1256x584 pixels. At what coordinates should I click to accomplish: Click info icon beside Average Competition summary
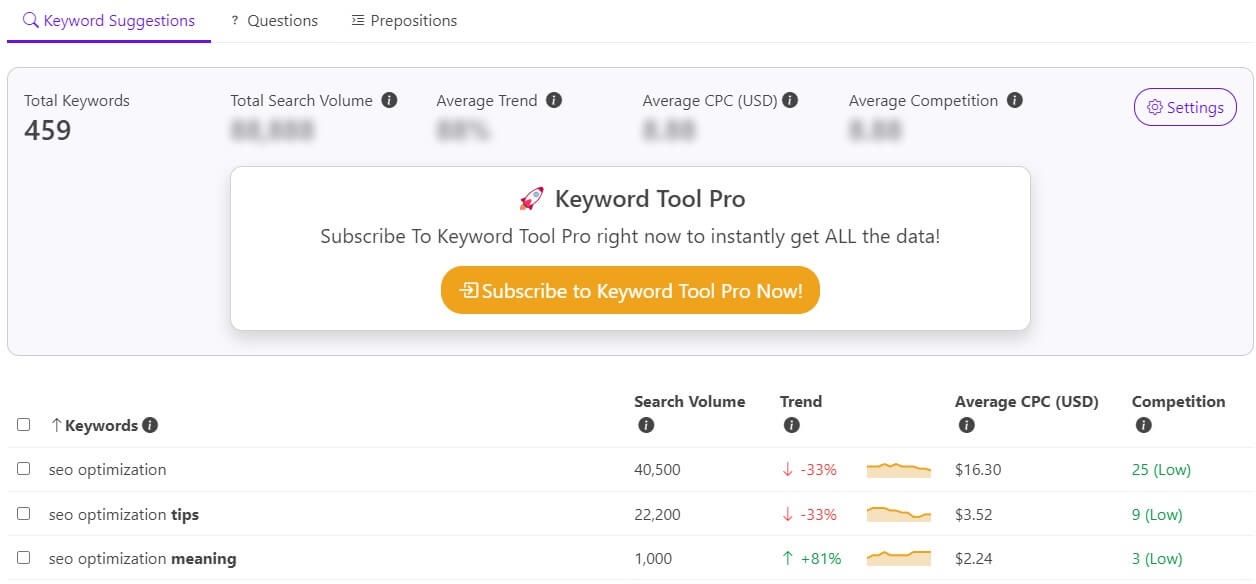pos(1015,100)
